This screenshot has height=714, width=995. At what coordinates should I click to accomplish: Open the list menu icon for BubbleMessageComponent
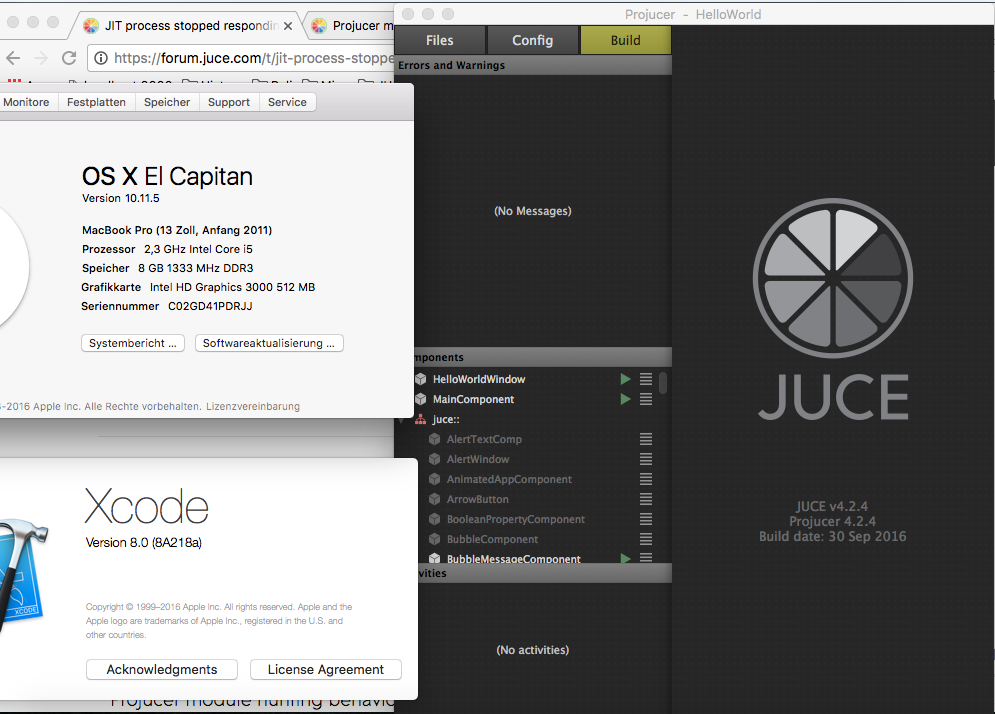tap(646, 558)
